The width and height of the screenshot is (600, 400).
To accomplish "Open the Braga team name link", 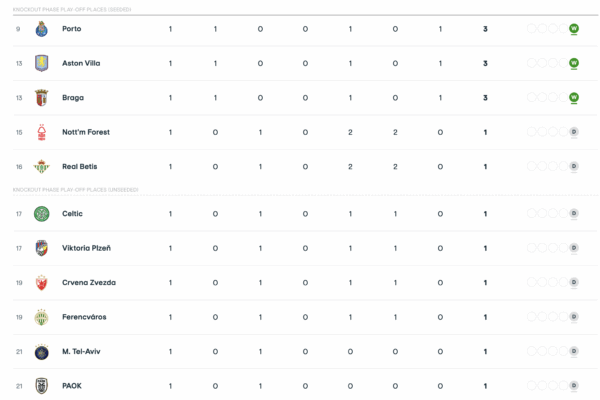I will 73,98.
